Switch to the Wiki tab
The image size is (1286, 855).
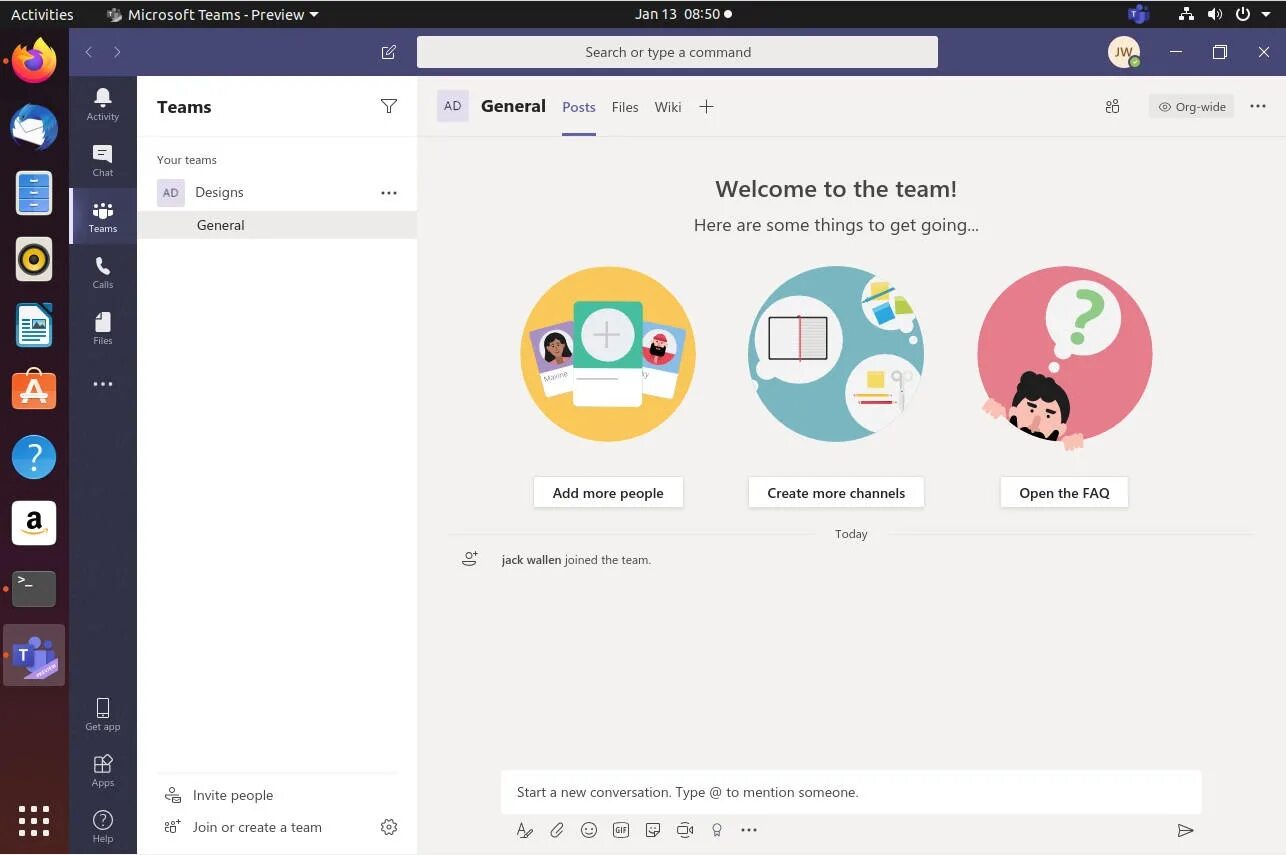coord(668,107)
